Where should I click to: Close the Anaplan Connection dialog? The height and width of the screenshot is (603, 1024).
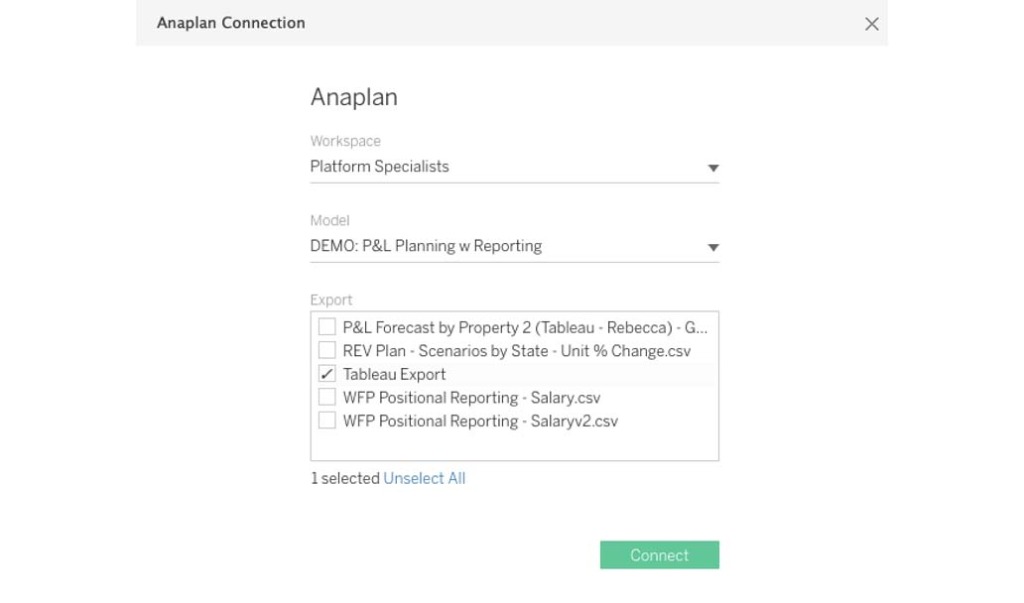tap(871, 23)
